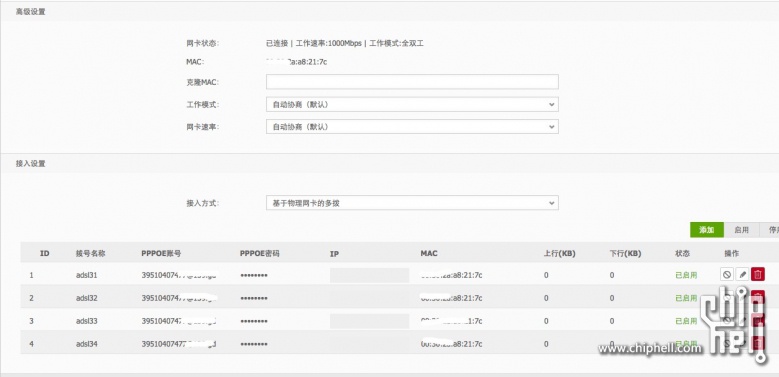Click the MAC address in the adsl32 row
Screen dimensions: 779x377
pos(452,298)
